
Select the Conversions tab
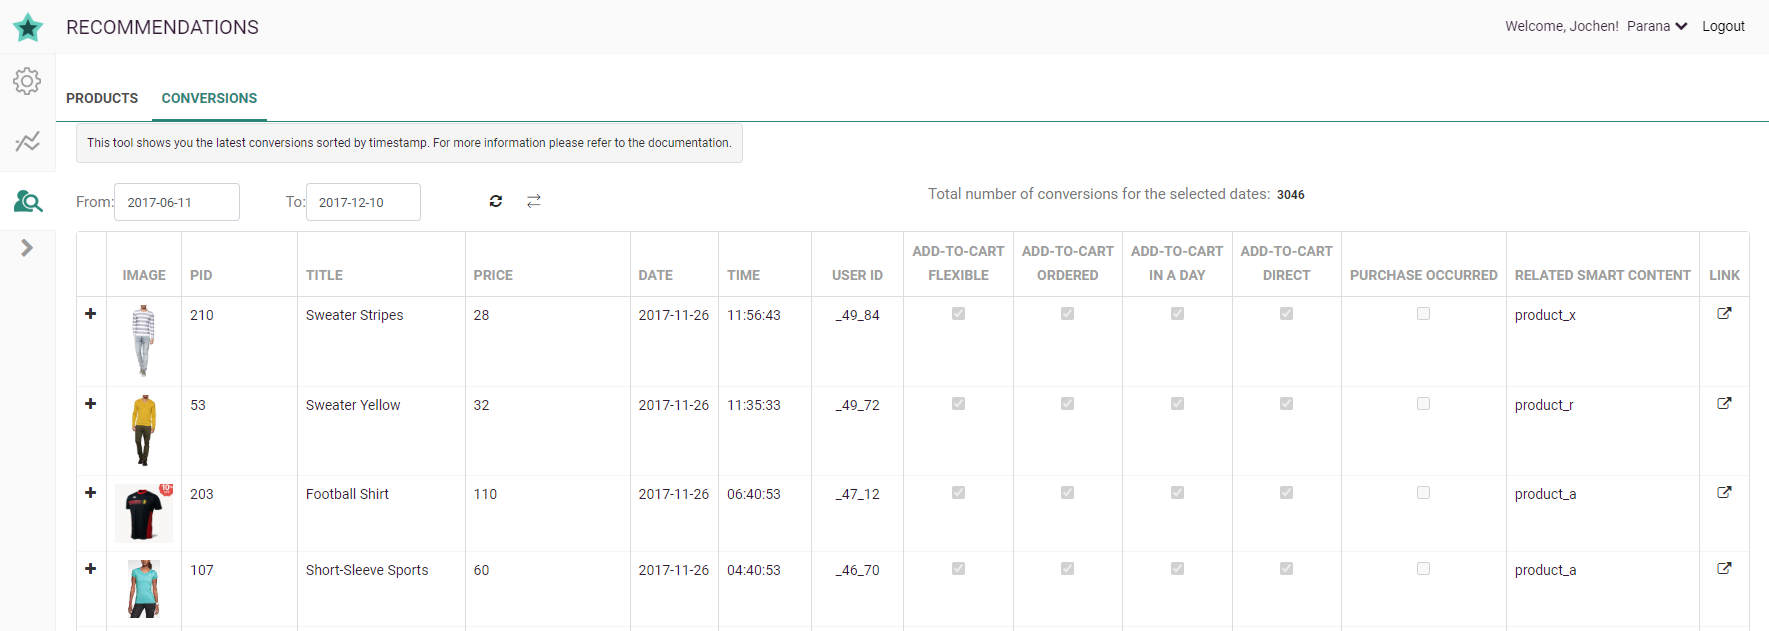209,98
